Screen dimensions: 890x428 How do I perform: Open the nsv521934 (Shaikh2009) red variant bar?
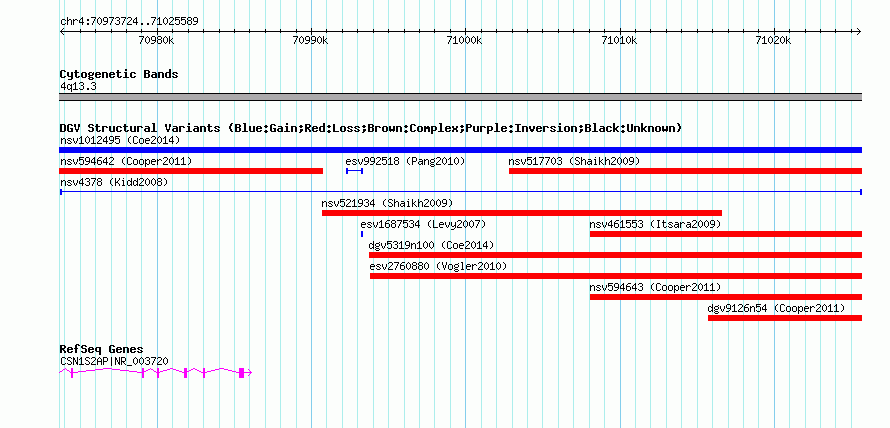522,213
